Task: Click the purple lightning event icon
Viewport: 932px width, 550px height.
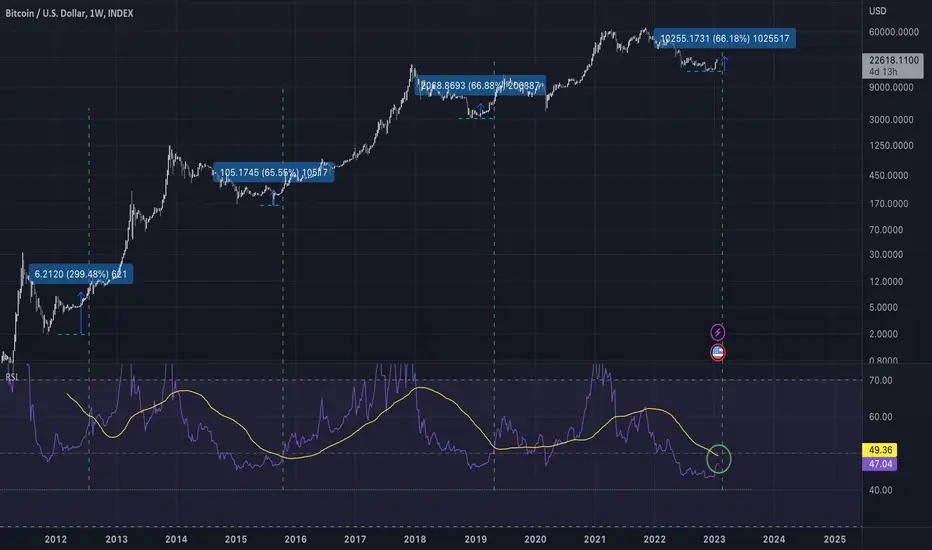Action: pos(717,332)
